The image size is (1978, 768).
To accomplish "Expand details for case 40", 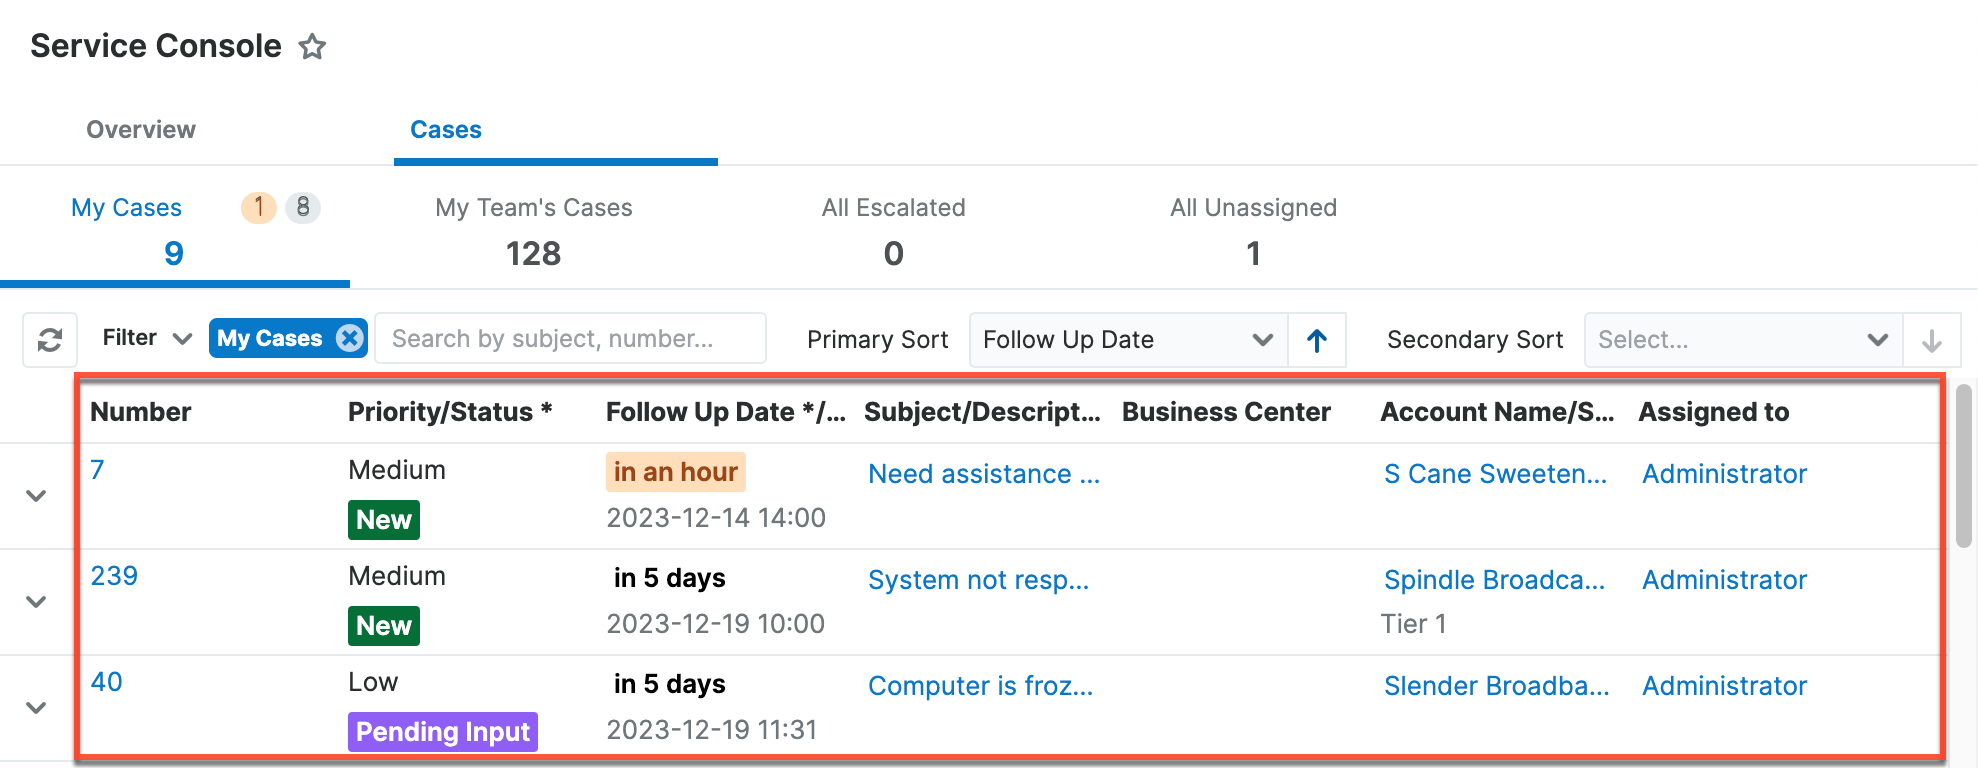I will pos(37,707).
